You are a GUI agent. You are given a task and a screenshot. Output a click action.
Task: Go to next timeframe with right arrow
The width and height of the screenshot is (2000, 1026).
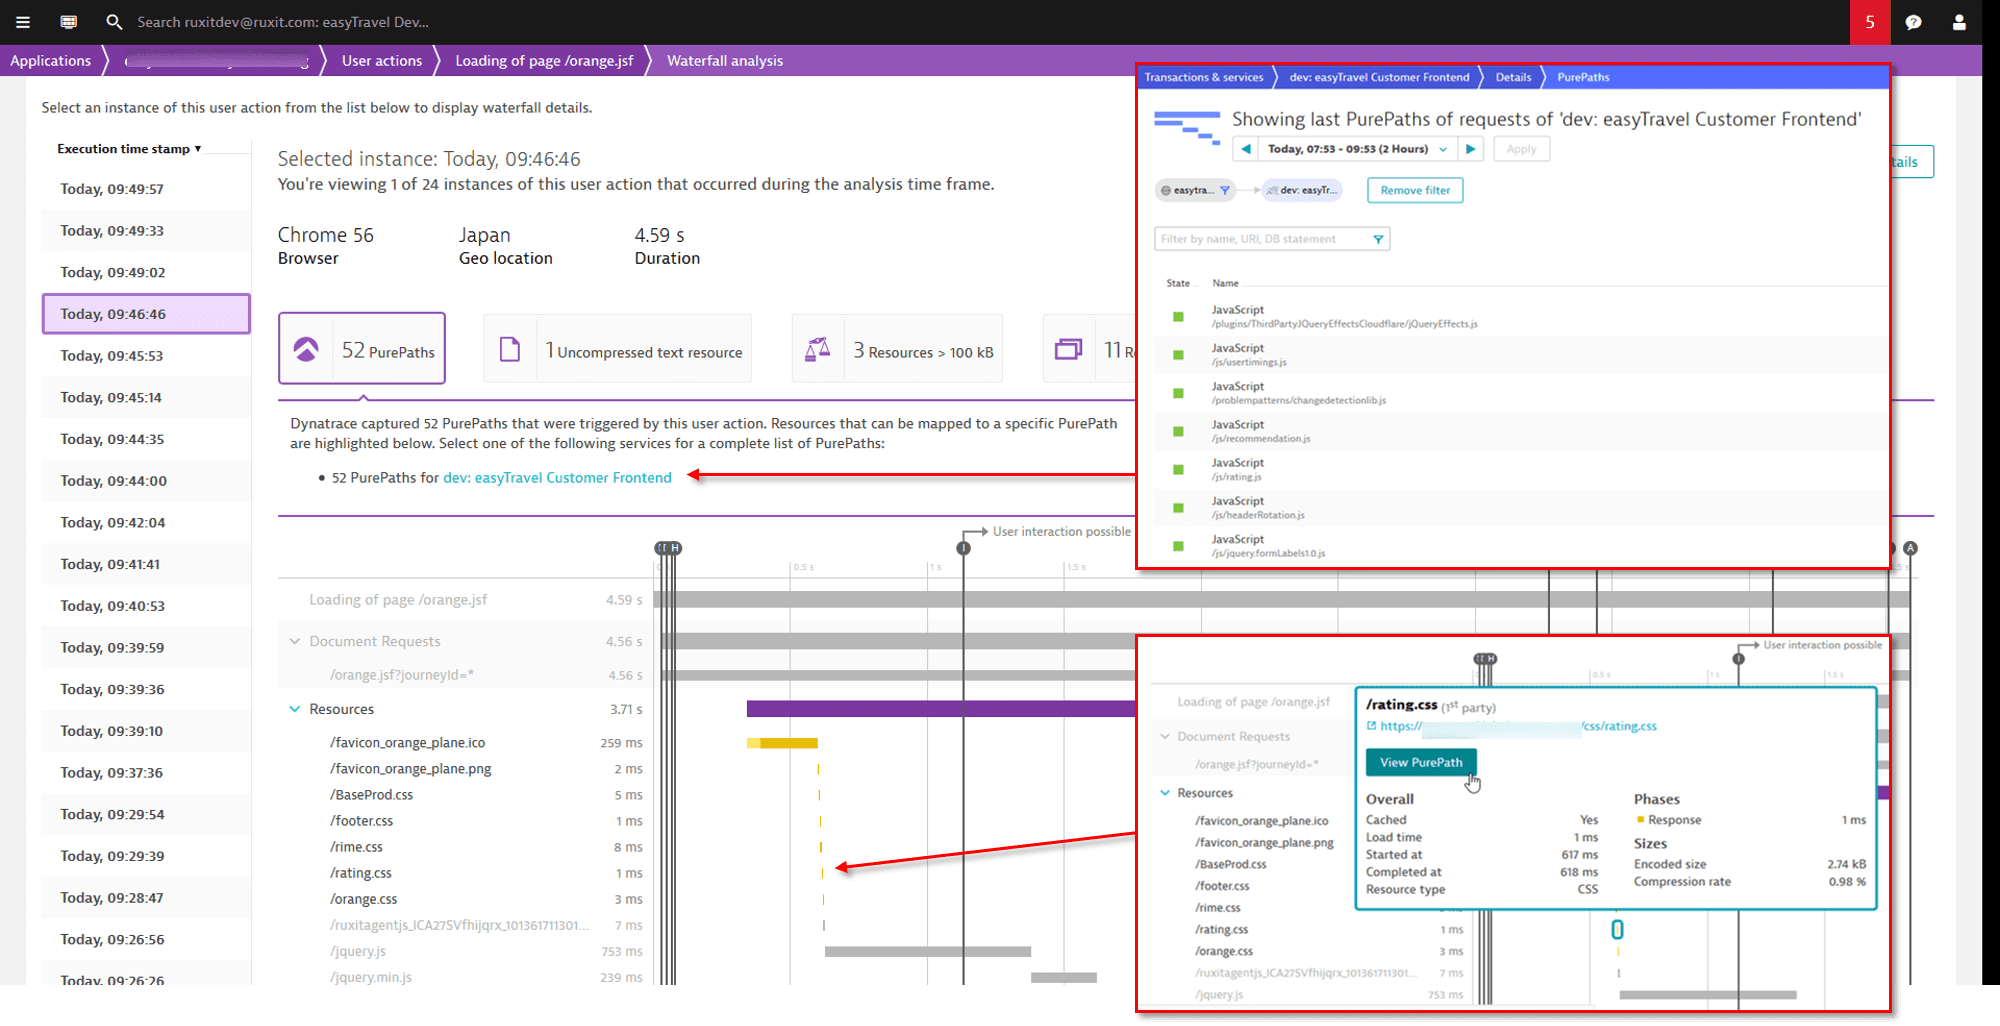[1470, 149]
